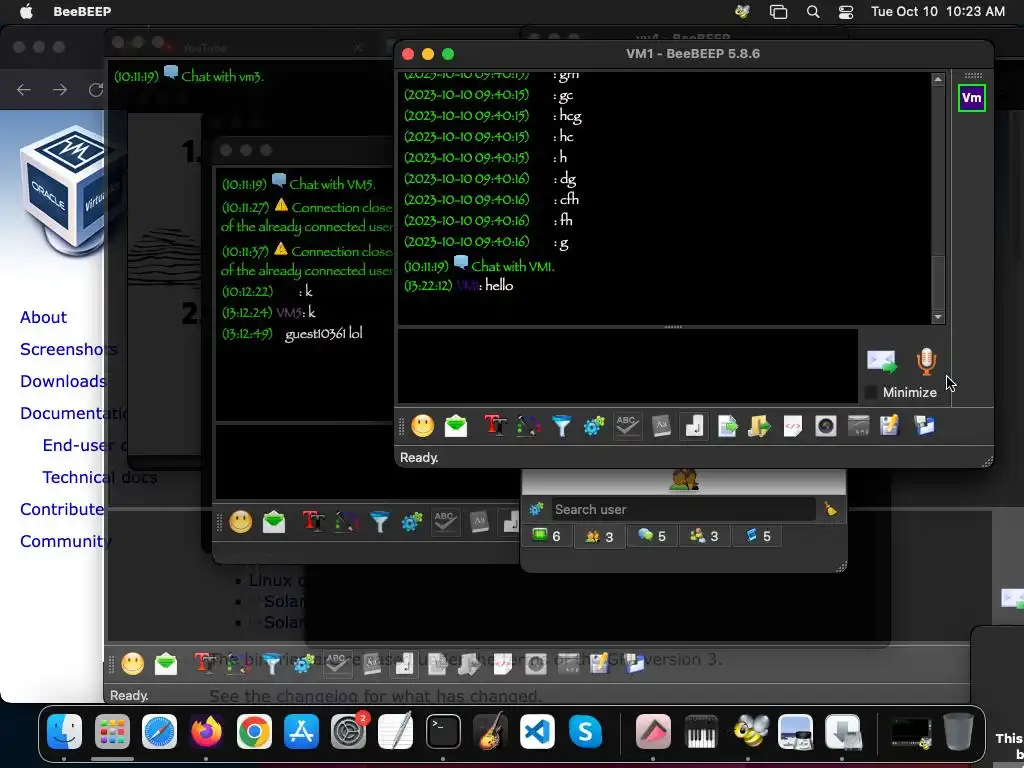The image size is (1024, 768).
Task: Click green envelope in bottom vm3 window toolbar
Action: (166, 664)
